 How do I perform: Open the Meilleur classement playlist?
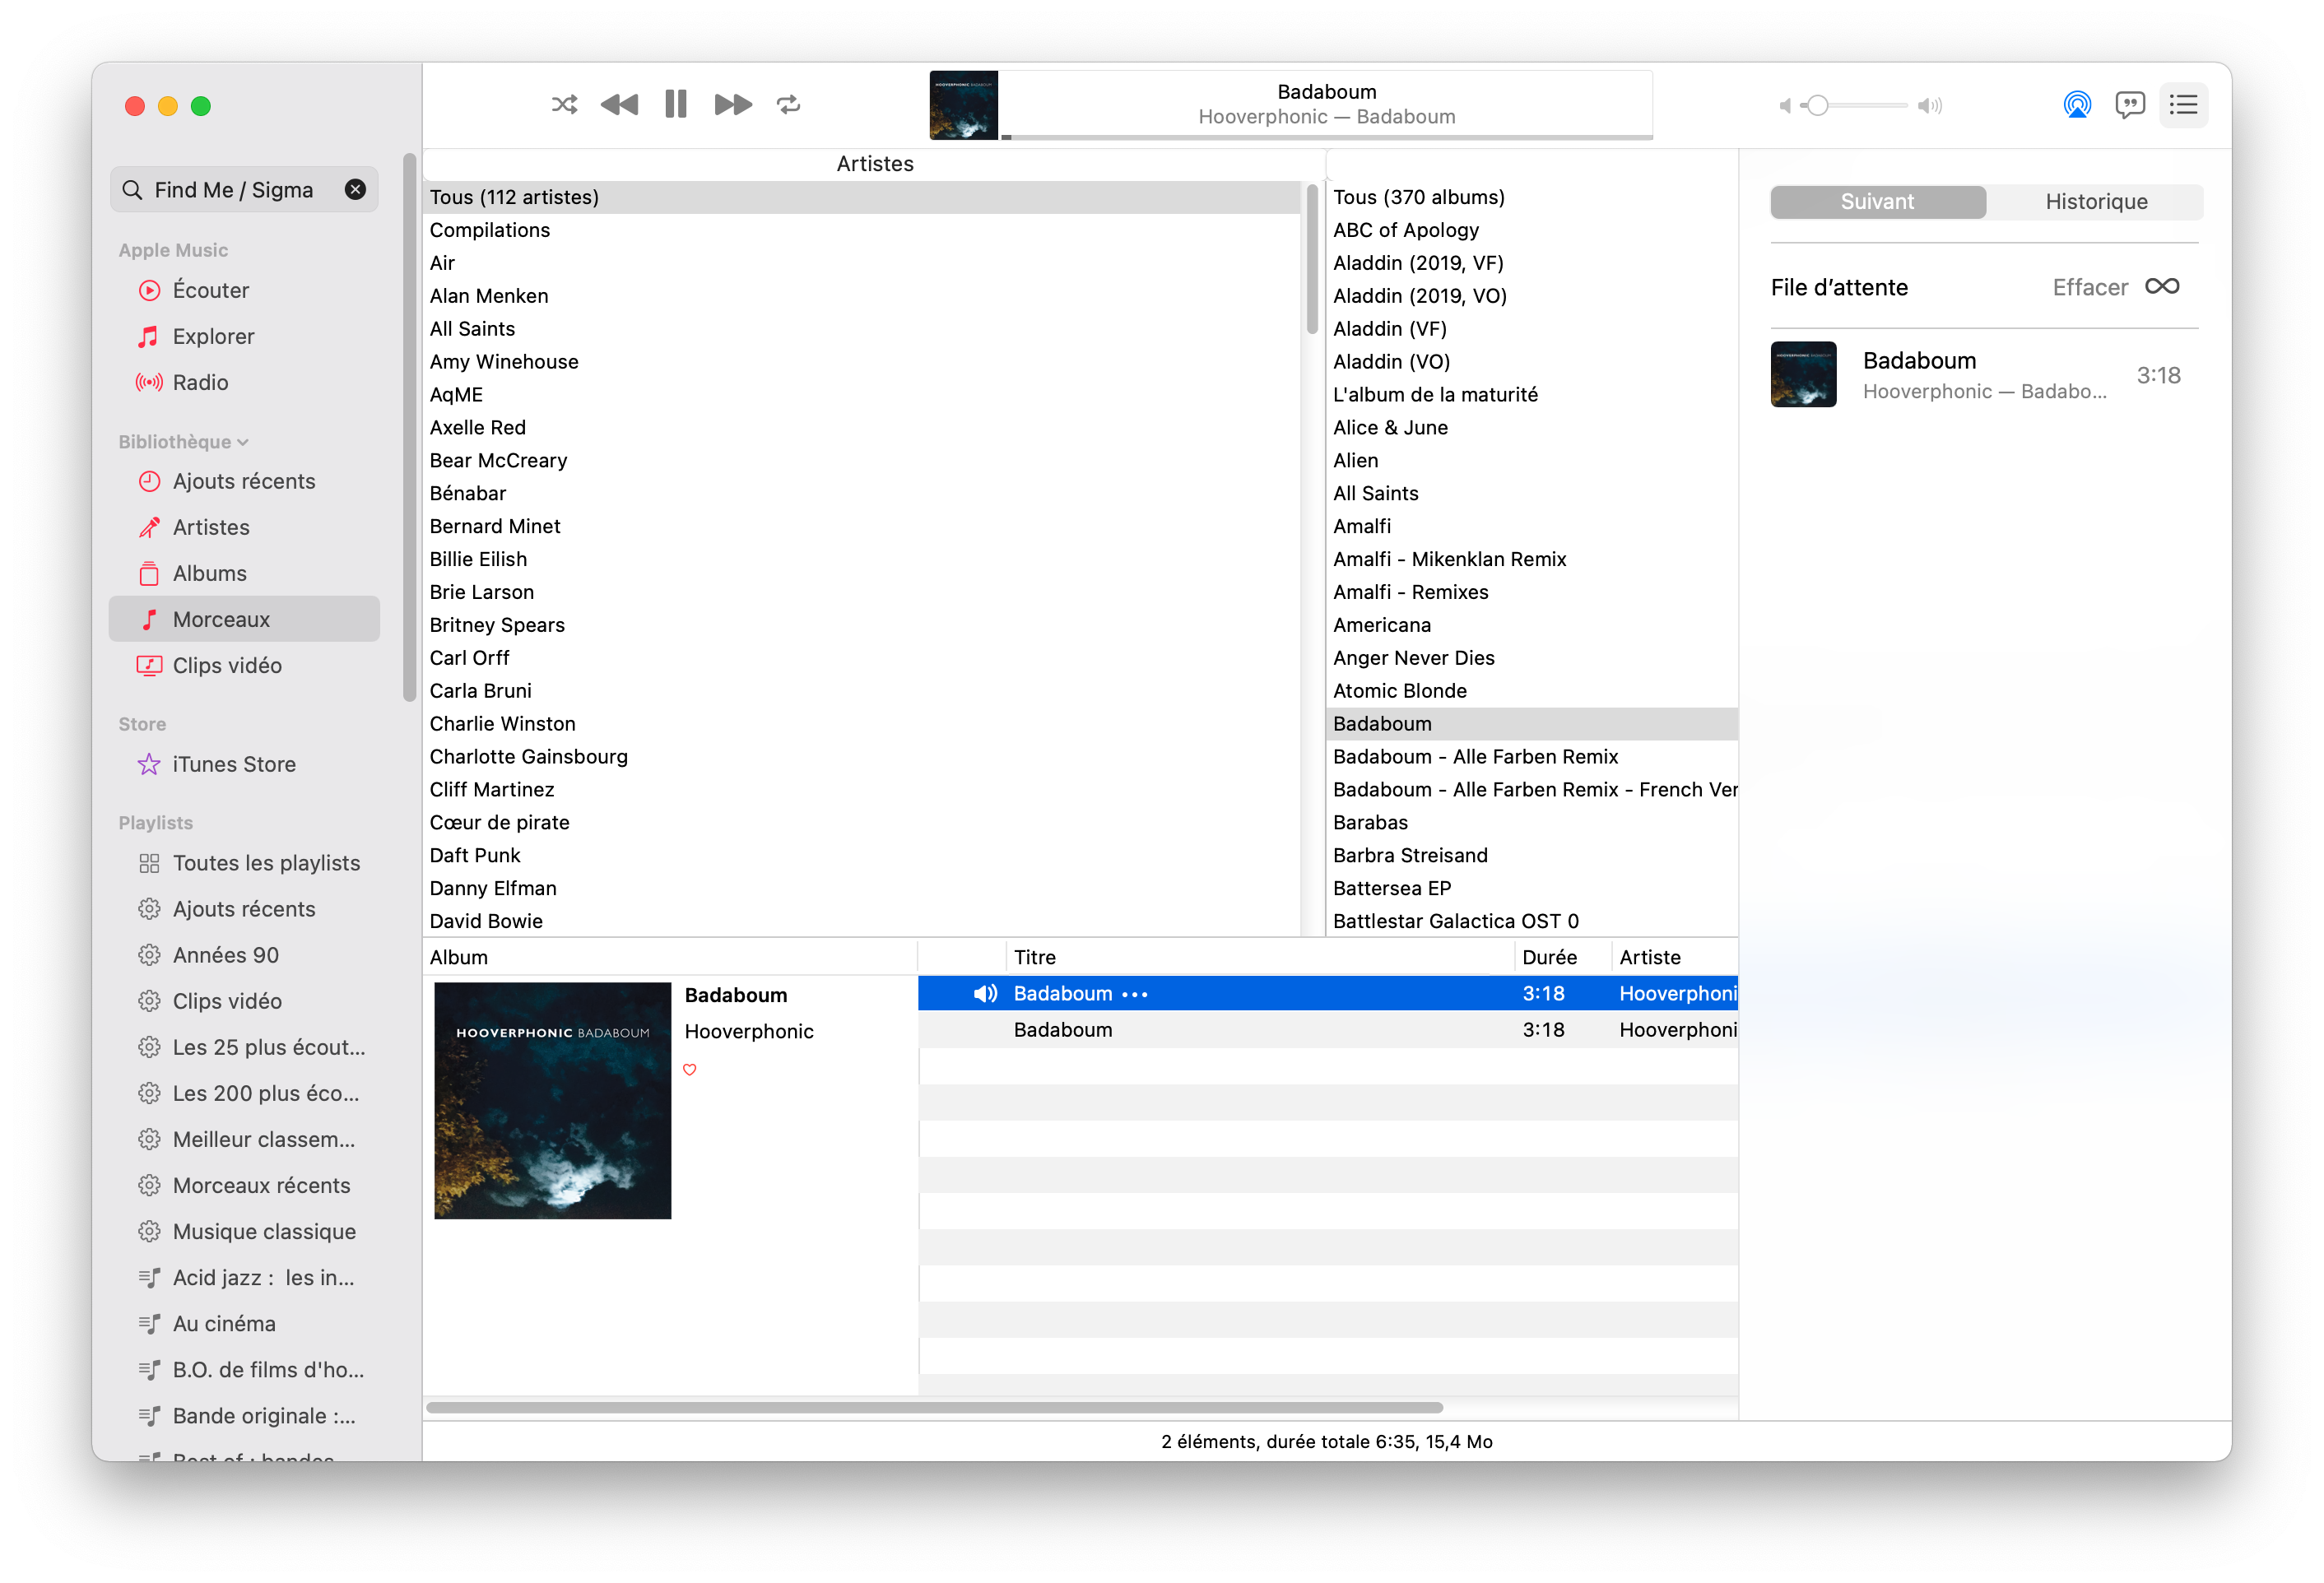click(x=244, y=1139)
